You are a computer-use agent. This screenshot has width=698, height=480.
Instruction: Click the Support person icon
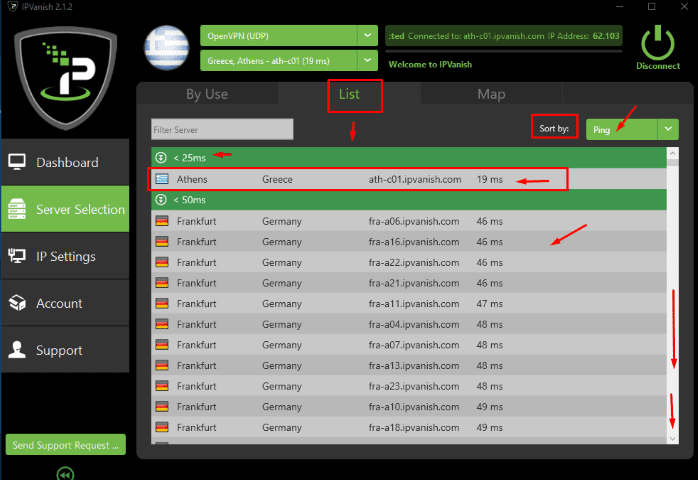coord(17,350)
